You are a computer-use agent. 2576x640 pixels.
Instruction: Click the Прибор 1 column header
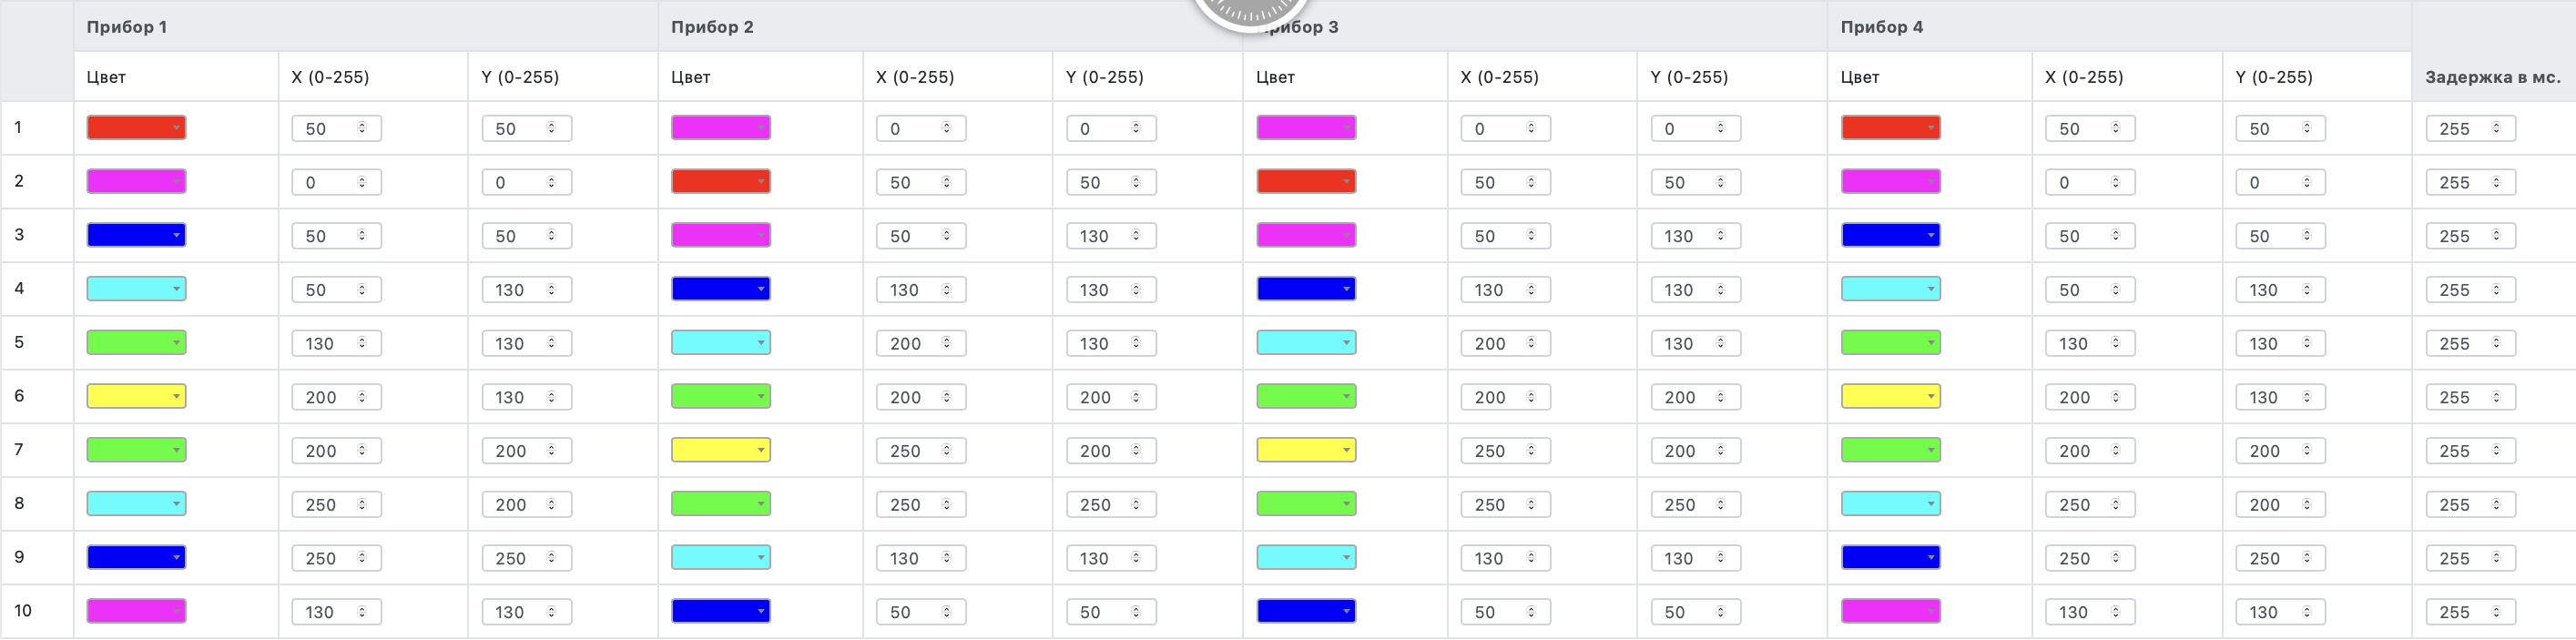pyautogui.click(x=127, y=27)
